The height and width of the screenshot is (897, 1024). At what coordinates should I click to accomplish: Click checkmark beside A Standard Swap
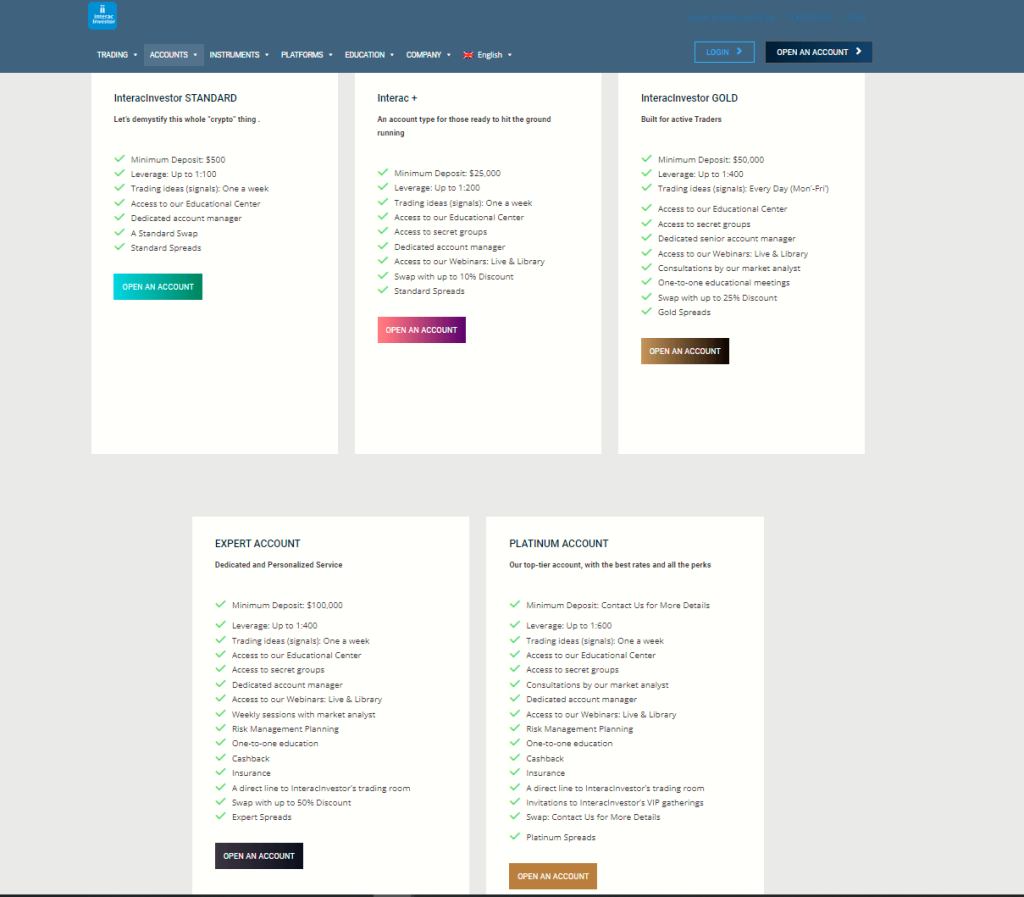click(x=120, y=232)
